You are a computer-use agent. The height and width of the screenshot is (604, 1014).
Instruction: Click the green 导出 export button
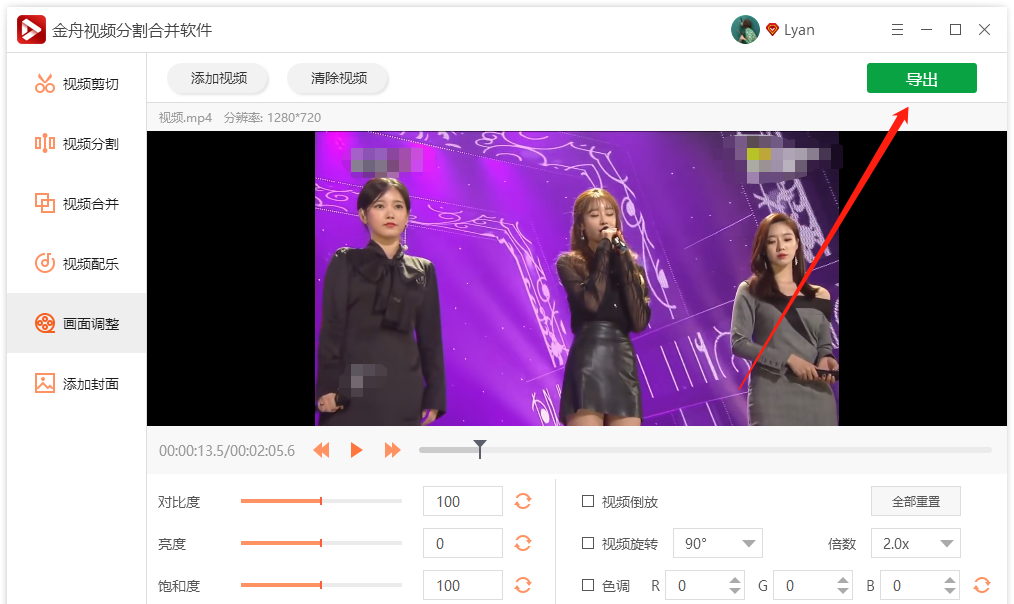pyautogui.click(x=922, y=78)
